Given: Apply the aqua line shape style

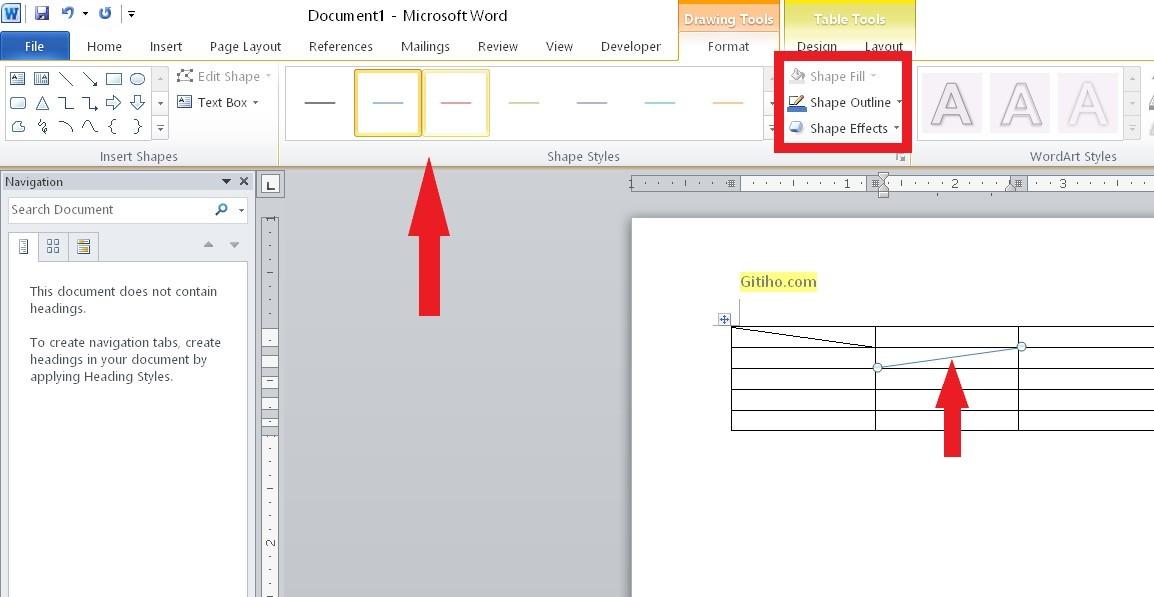Looking at the screenshot, I should coord(659,103).
